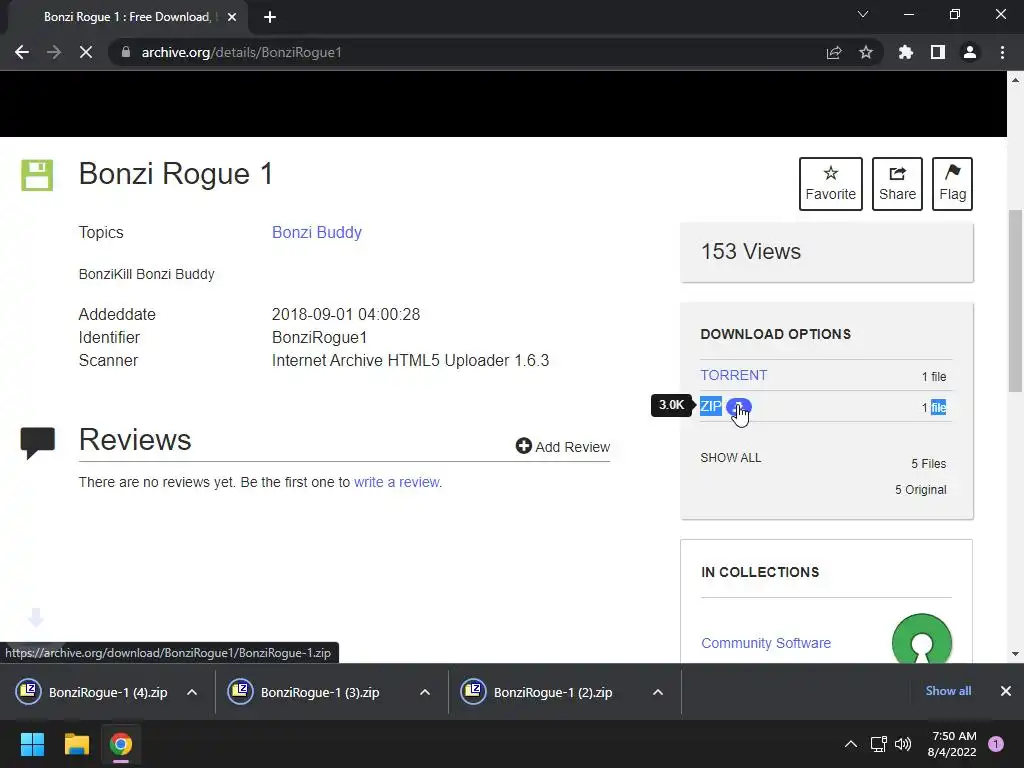Flag this item

pos(952,184)
